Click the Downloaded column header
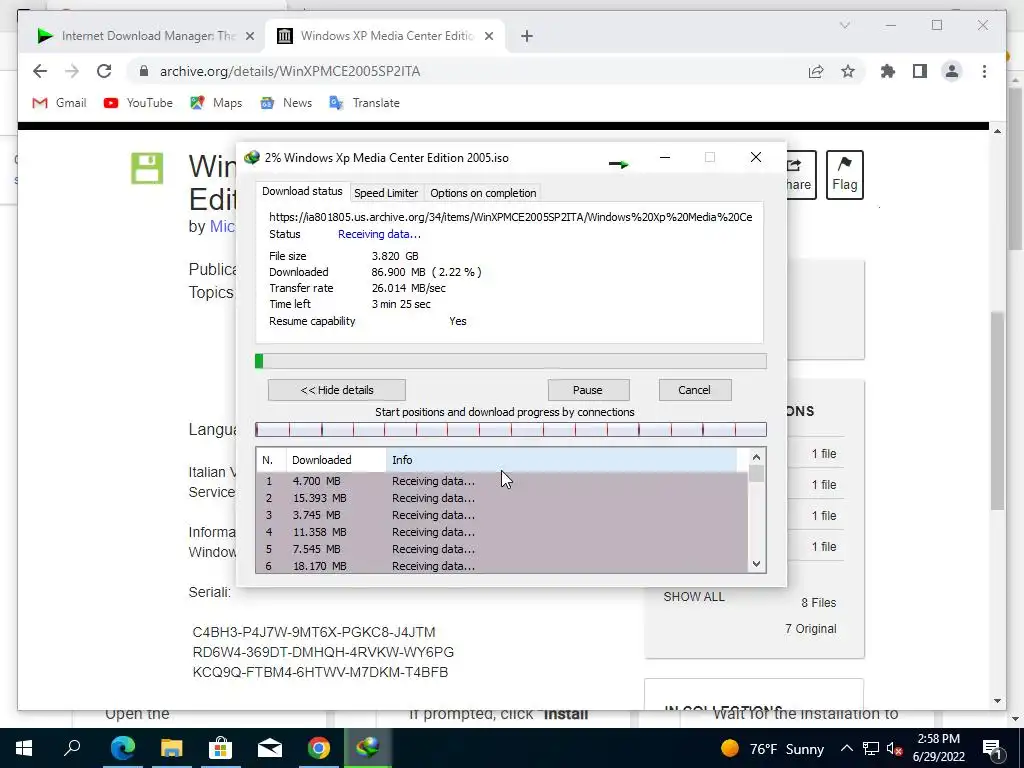This screenshot has width=1024, height=768. [336, 460]
